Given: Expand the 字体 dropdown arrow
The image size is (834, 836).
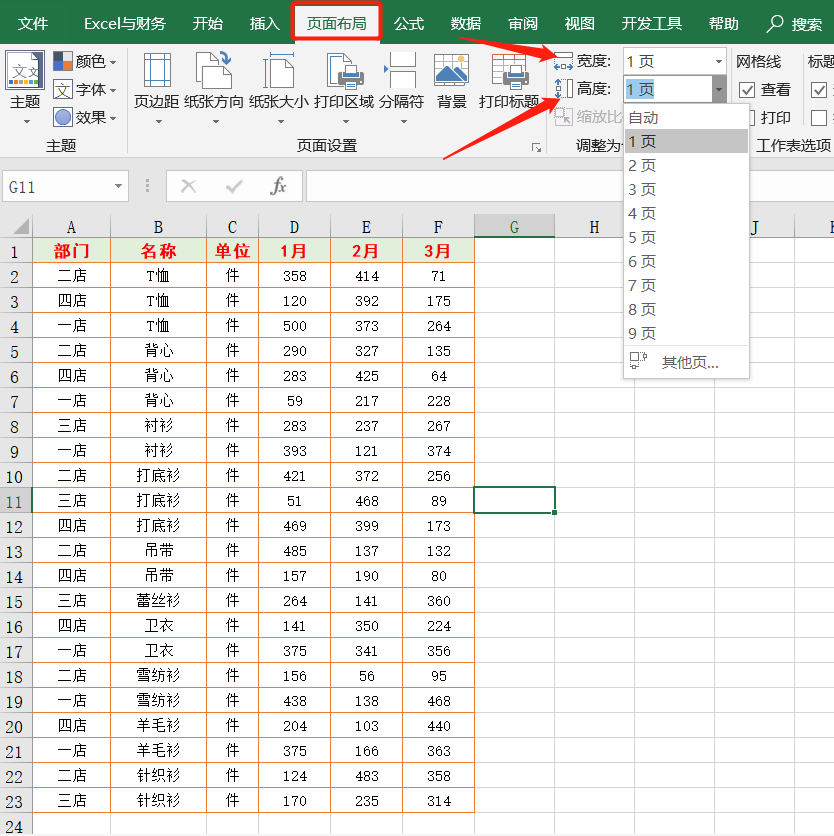Looking at the screenshot, I should point(113,91).
